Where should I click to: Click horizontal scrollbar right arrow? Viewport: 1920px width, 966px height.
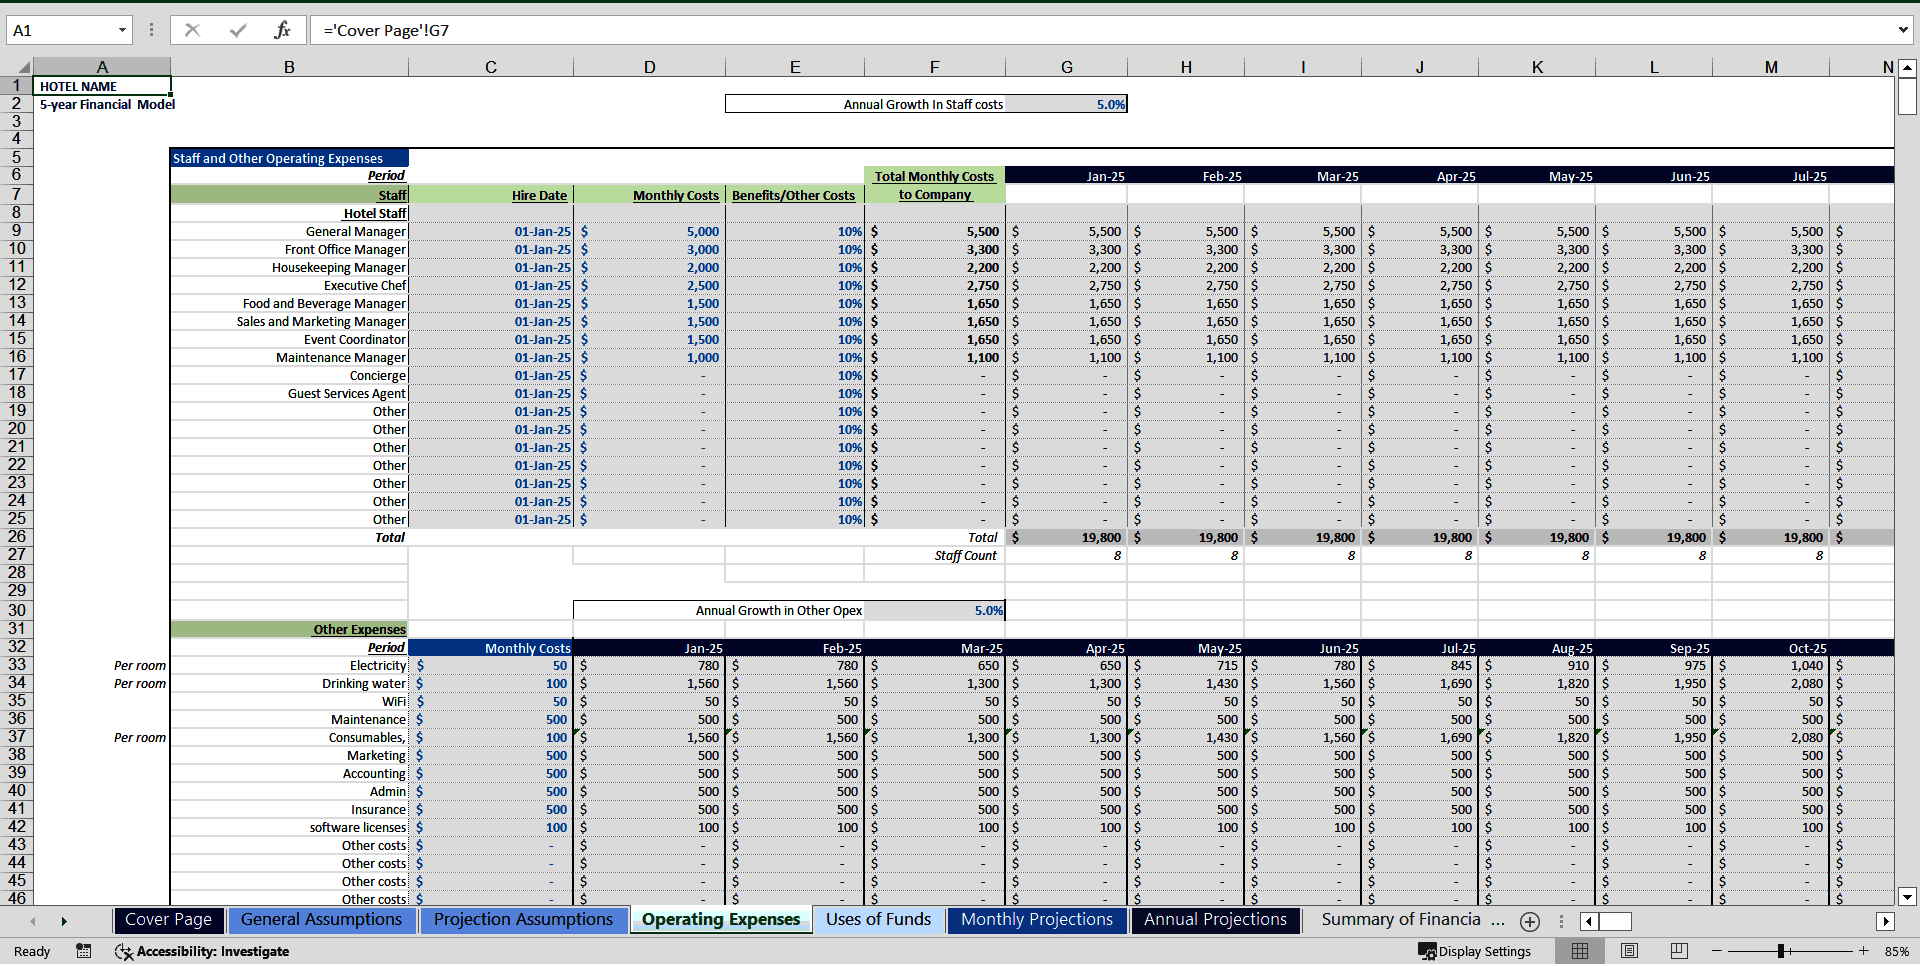1885,921
